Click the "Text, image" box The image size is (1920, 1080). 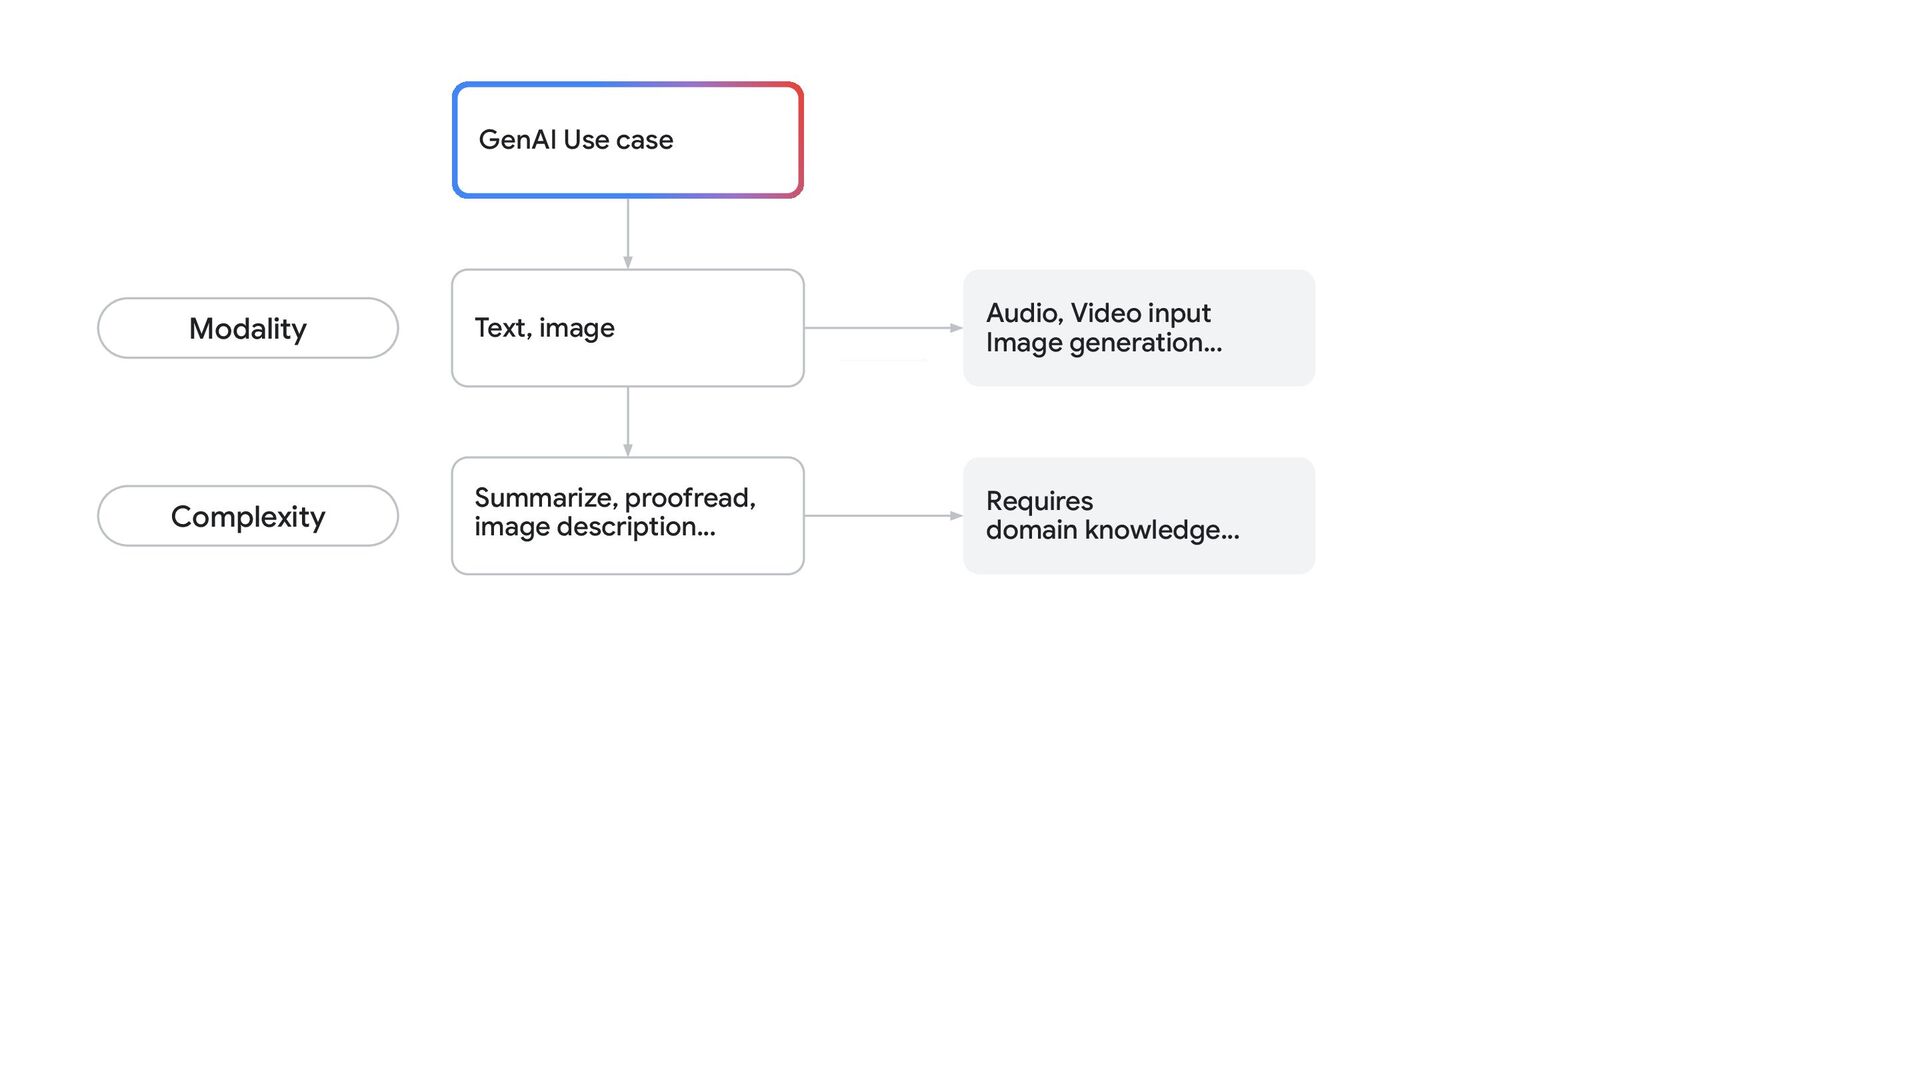(x=627, y=328)
